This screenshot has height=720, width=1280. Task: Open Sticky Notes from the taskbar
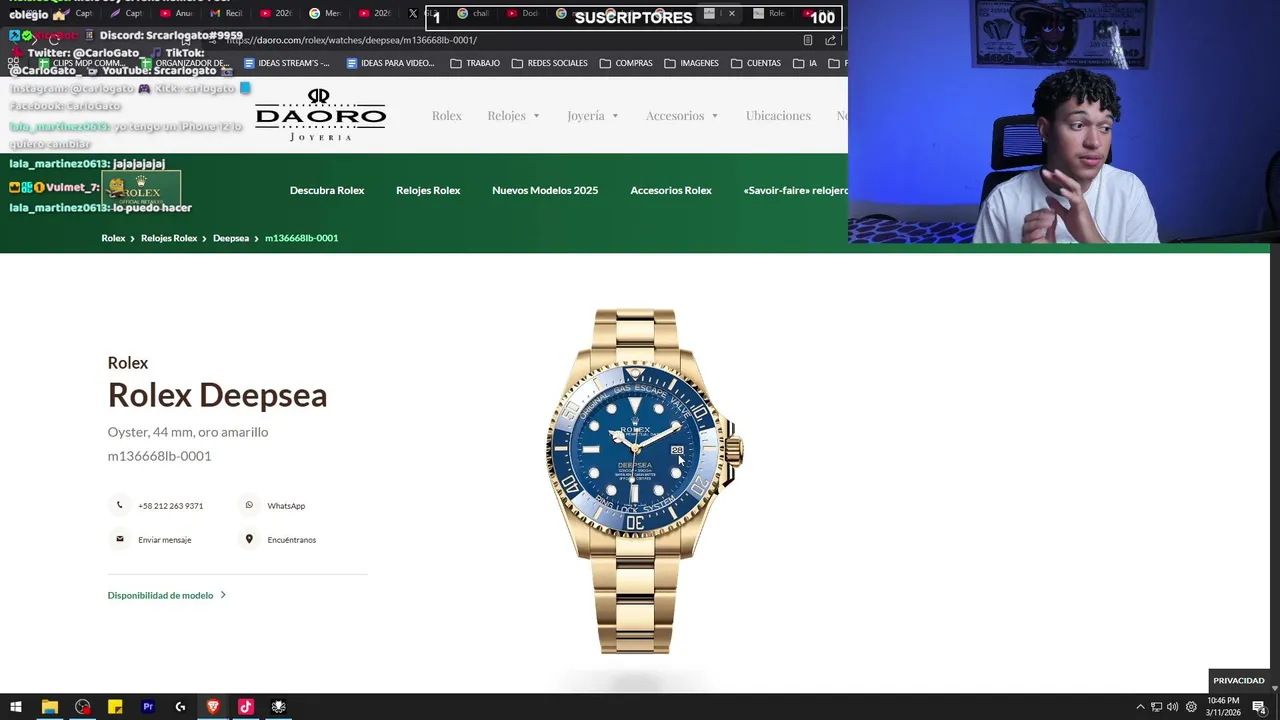115,707
